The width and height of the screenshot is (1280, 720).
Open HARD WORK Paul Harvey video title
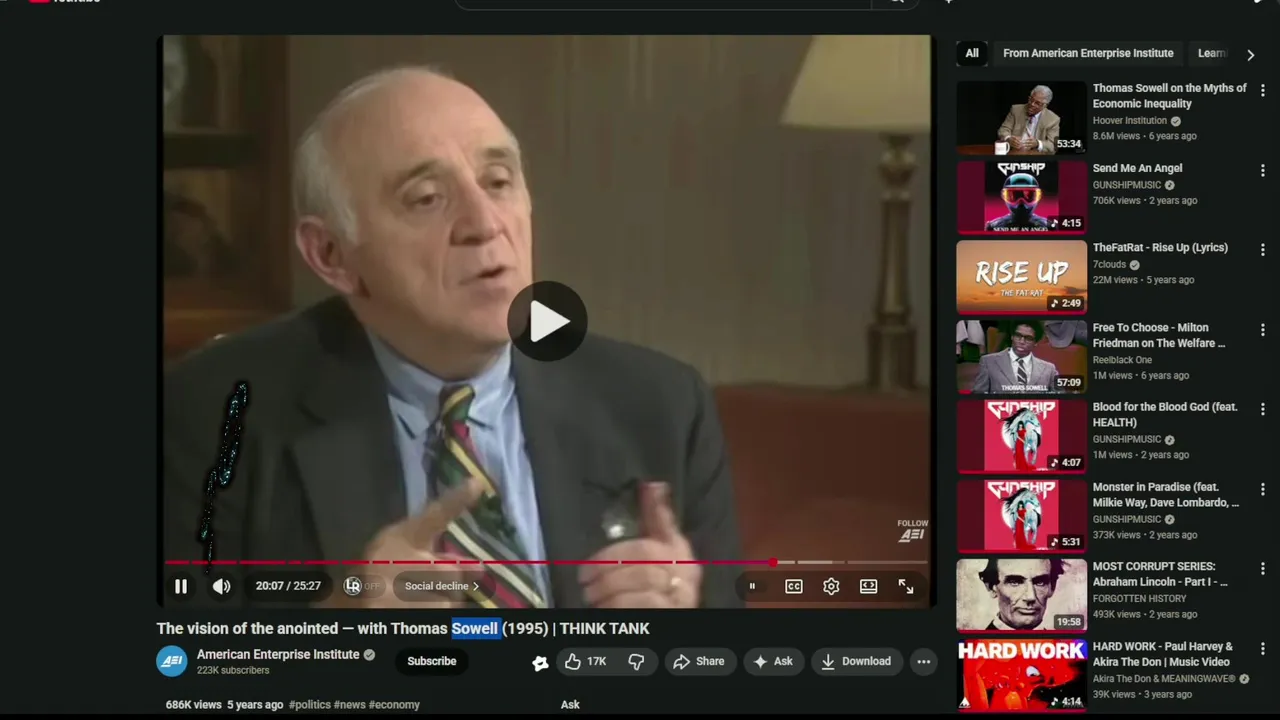1163,654
